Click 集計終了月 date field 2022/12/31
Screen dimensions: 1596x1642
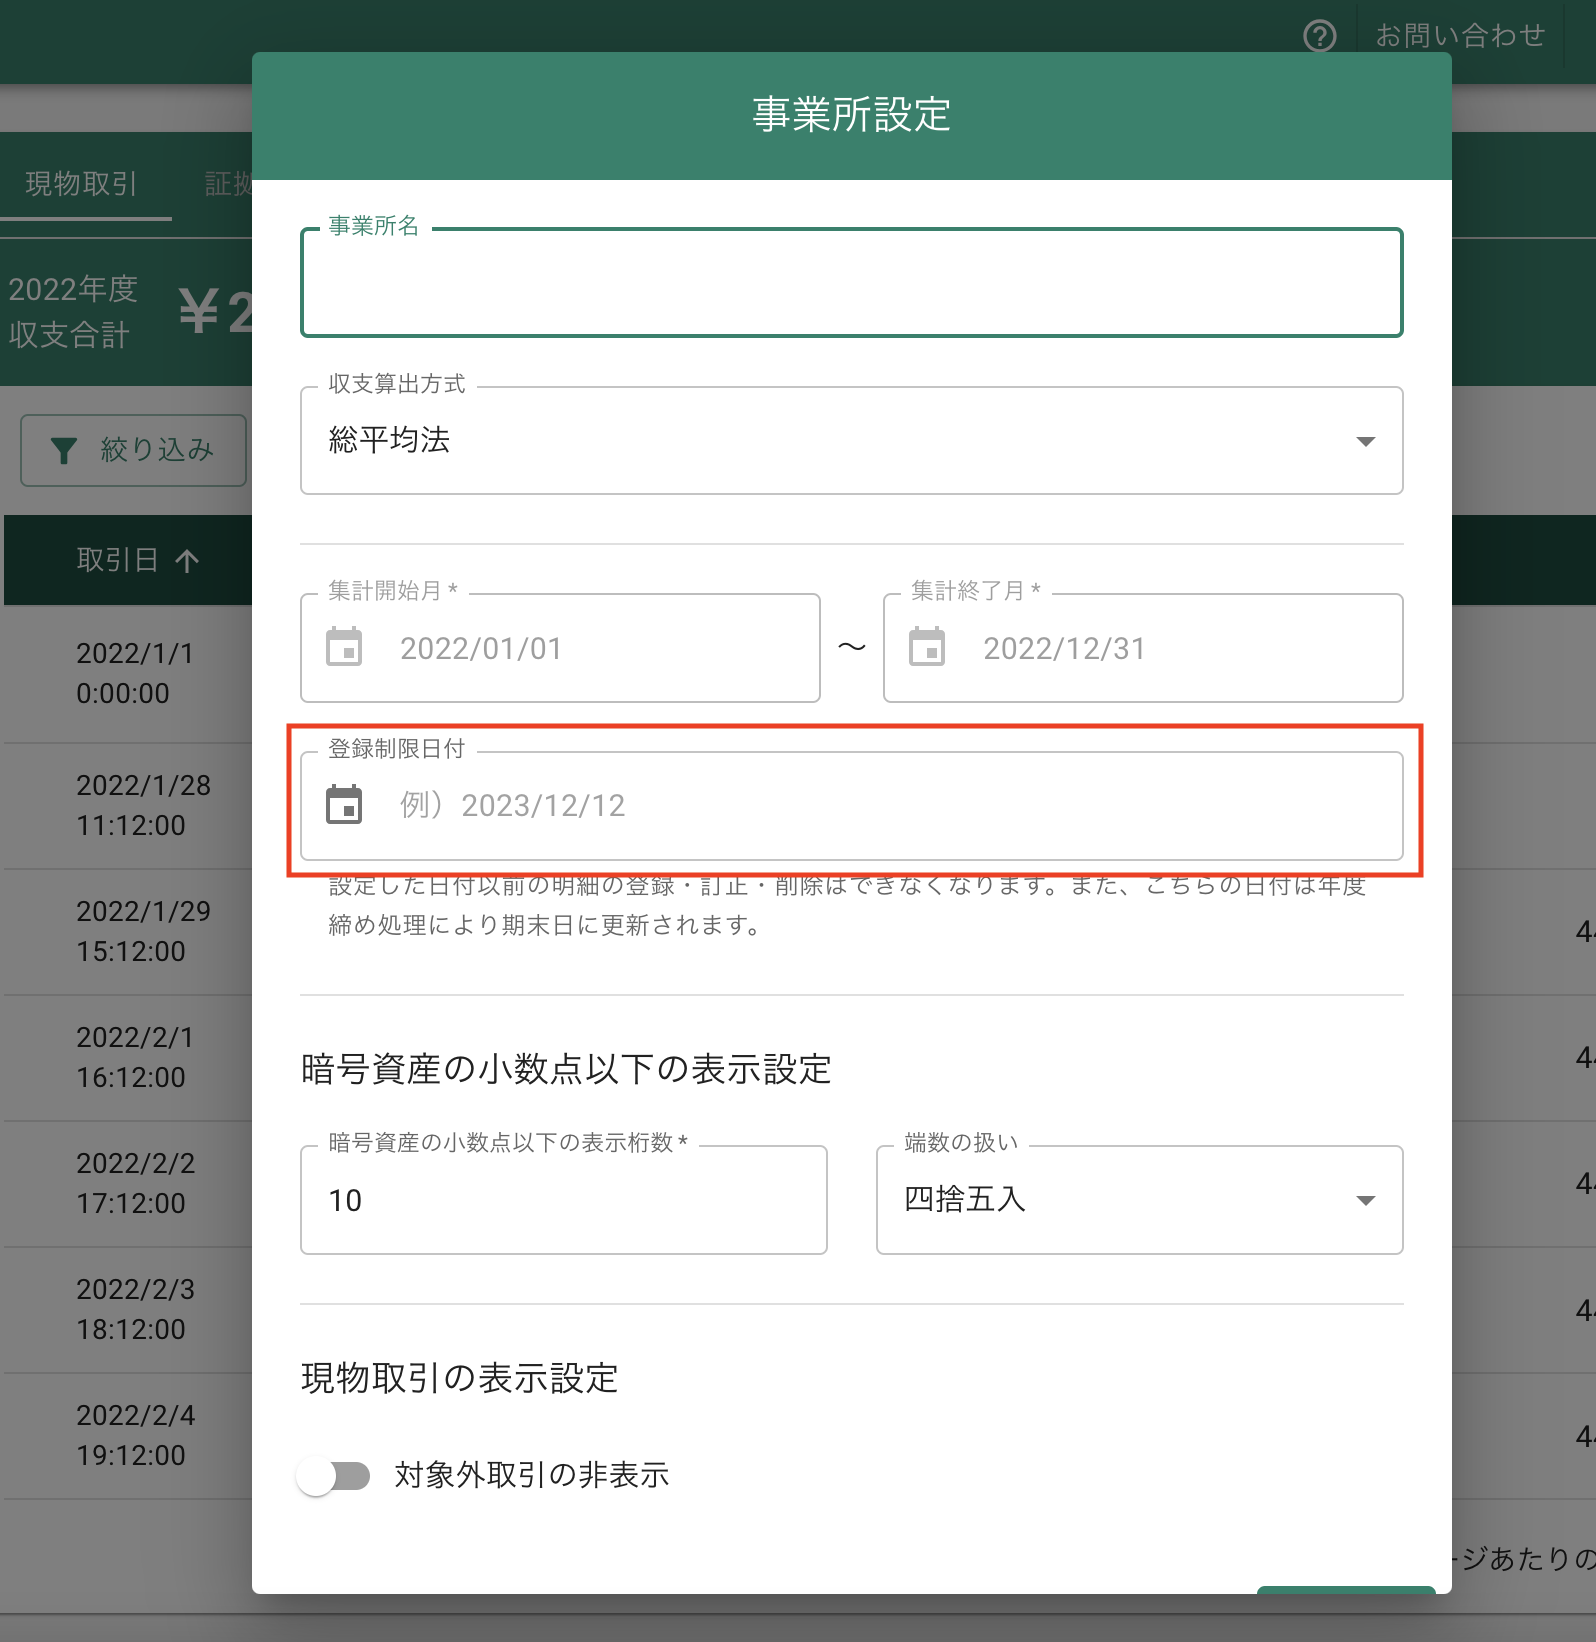pyautogui.click(x=1143, y=648)
